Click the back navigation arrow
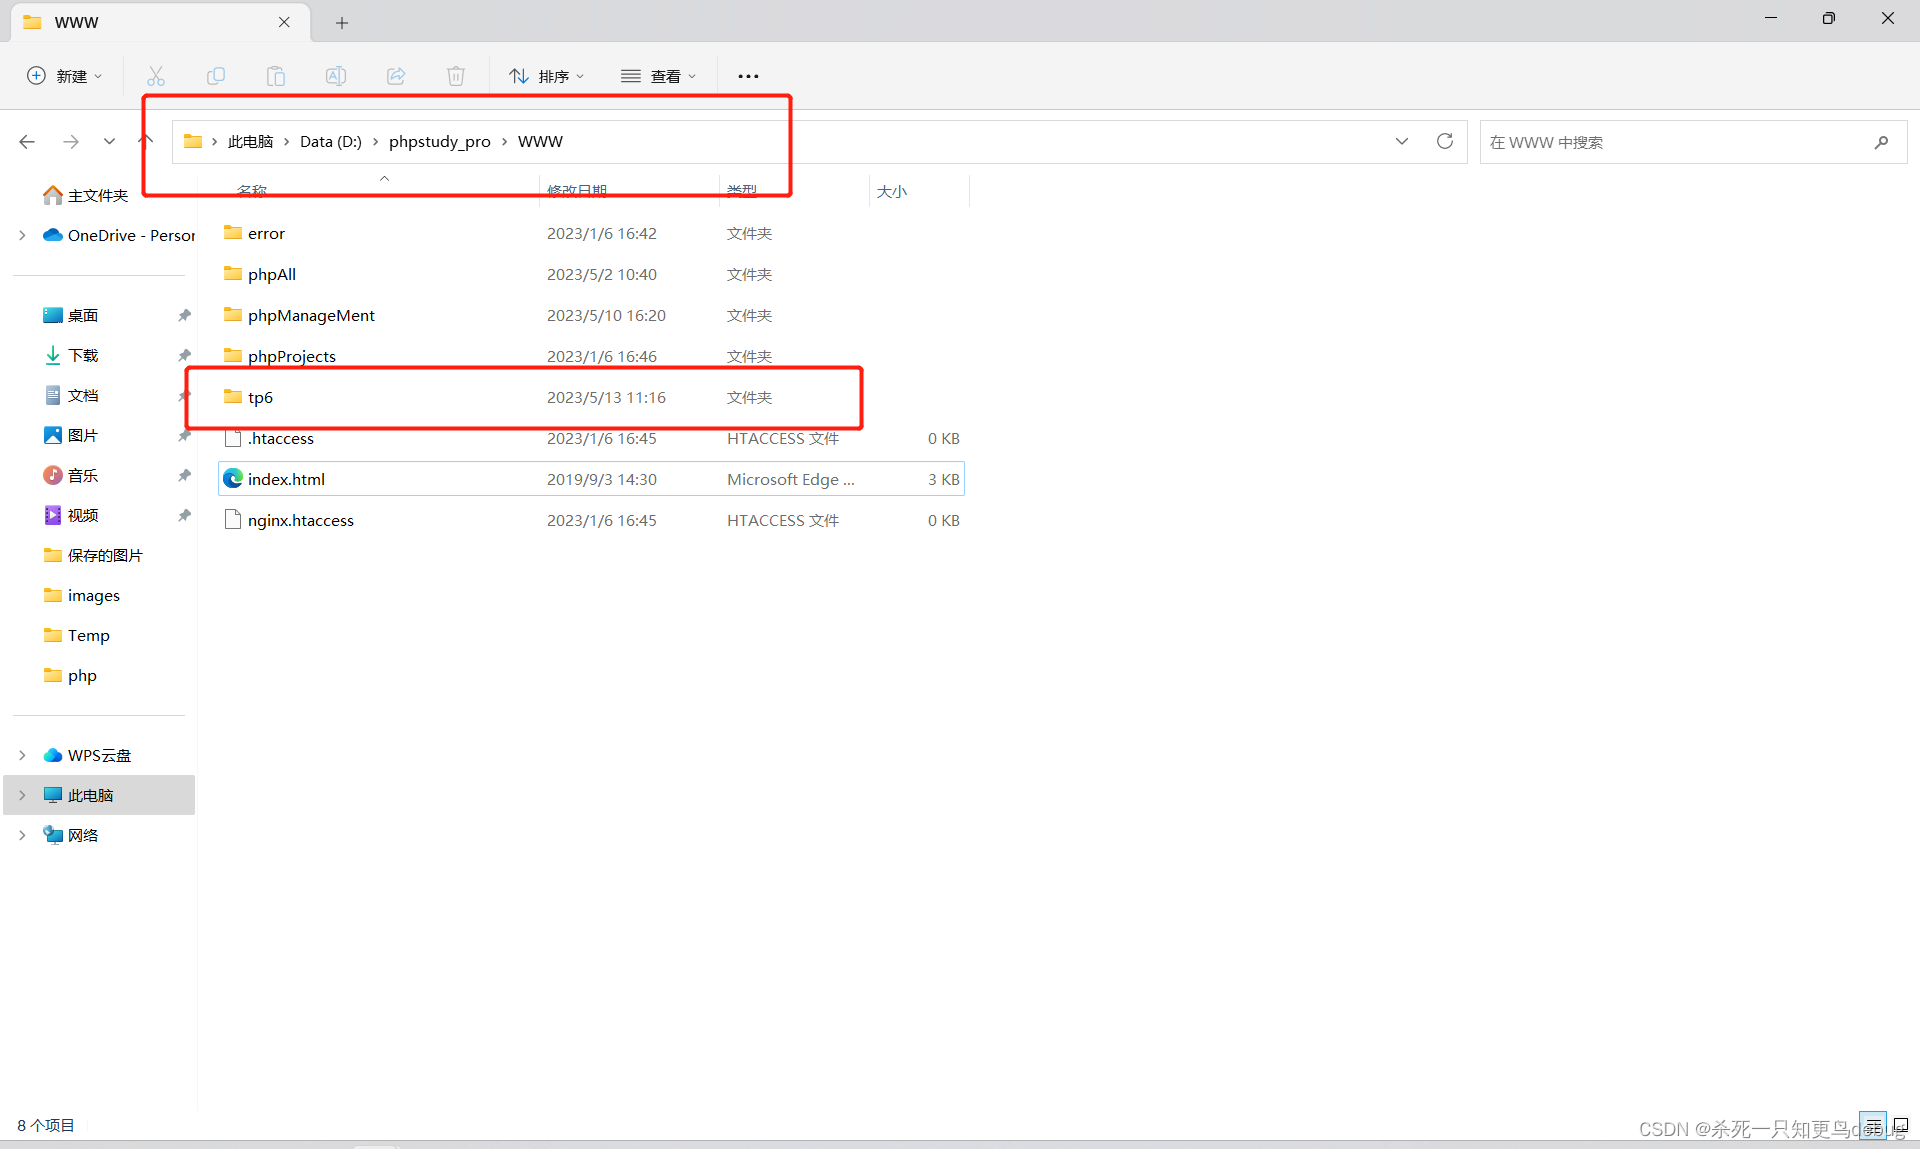Screen dimensions: 1920x1149 [x=27, y=141]
